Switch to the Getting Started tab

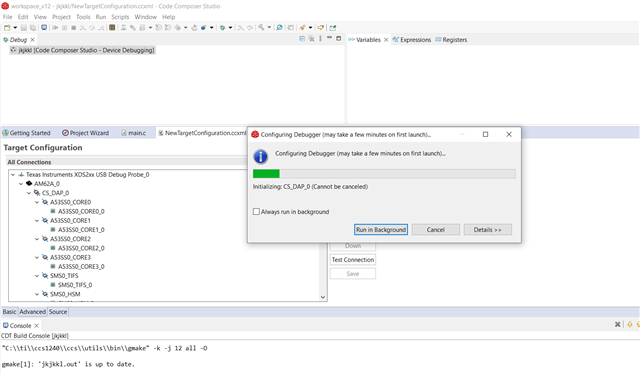click(x=26, y=133)
